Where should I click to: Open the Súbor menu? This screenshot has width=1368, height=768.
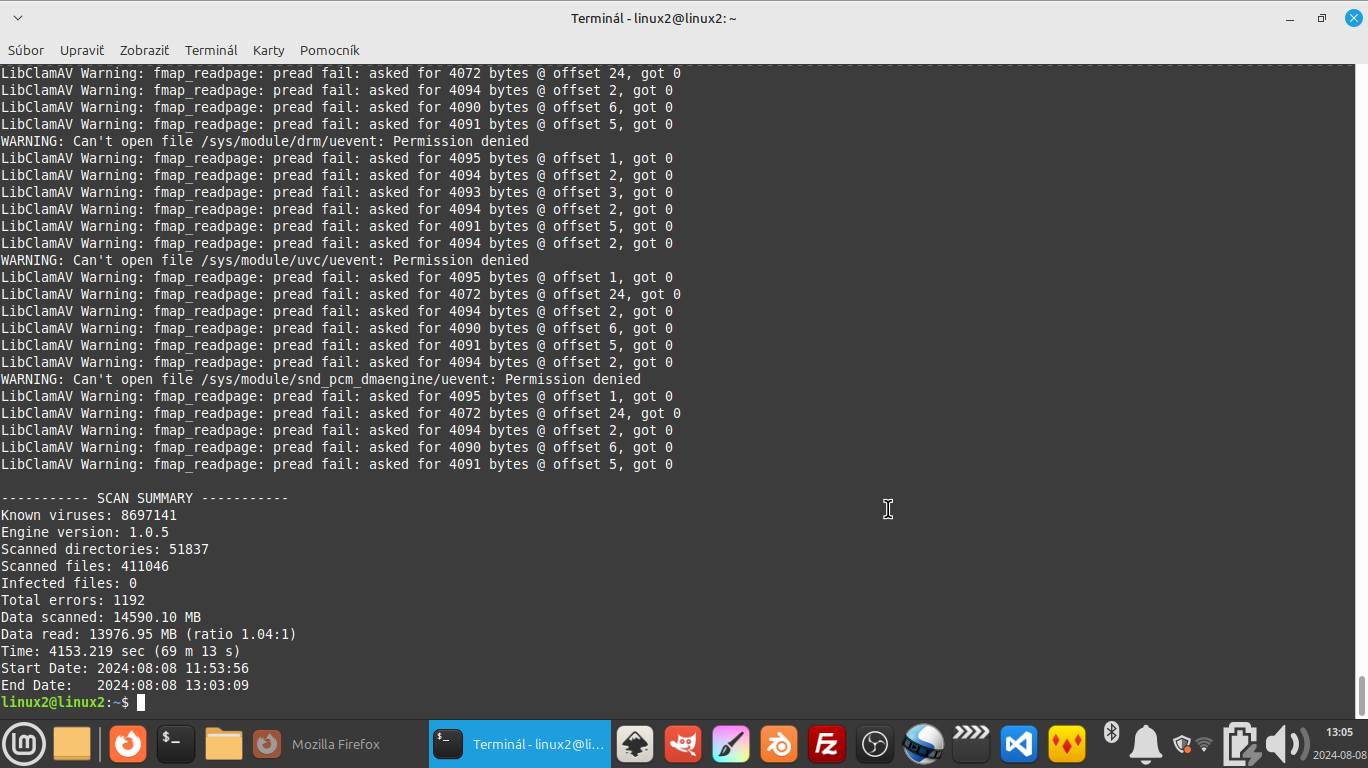point(26,50)
